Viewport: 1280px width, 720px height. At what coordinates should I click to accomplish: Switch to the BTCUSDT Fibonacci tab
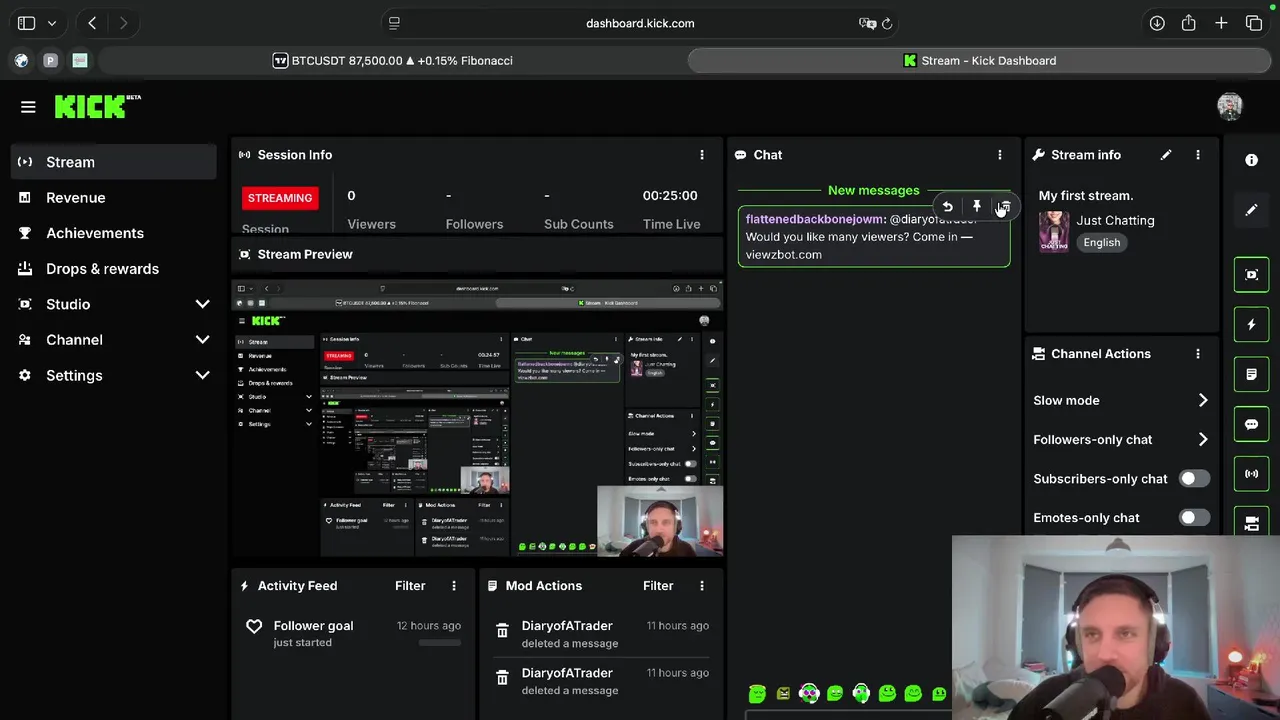pos(393,61)
